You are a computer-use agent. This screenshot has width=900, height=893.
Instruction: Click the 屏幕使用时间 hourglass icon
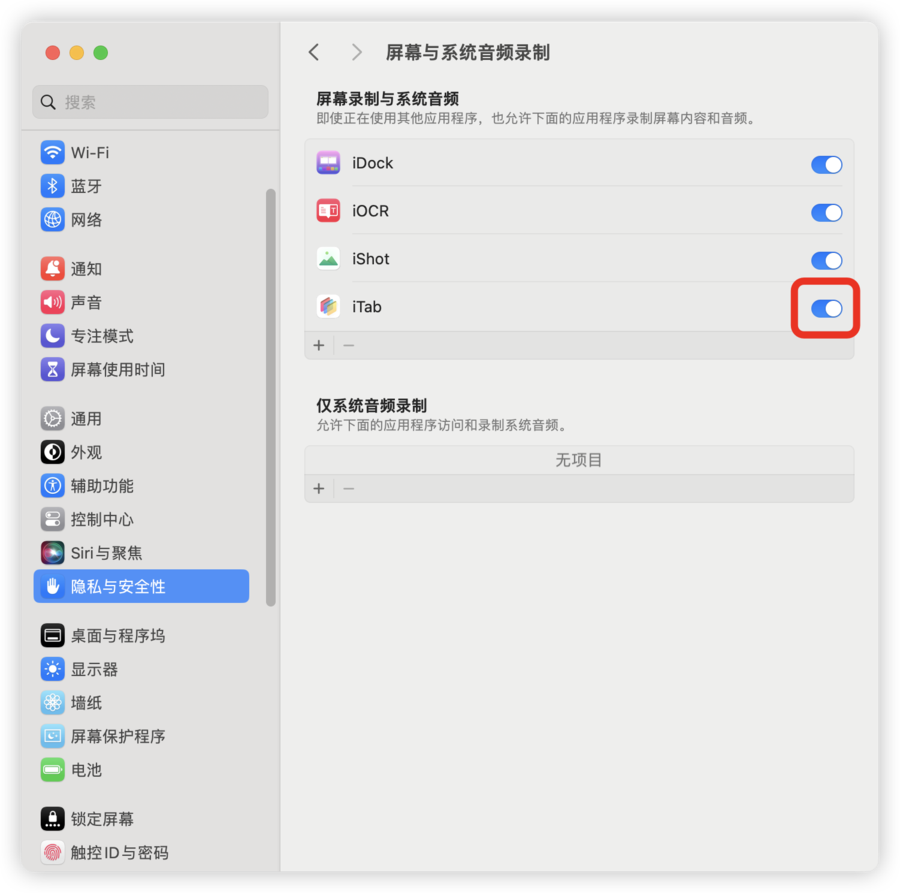(52, 369)
